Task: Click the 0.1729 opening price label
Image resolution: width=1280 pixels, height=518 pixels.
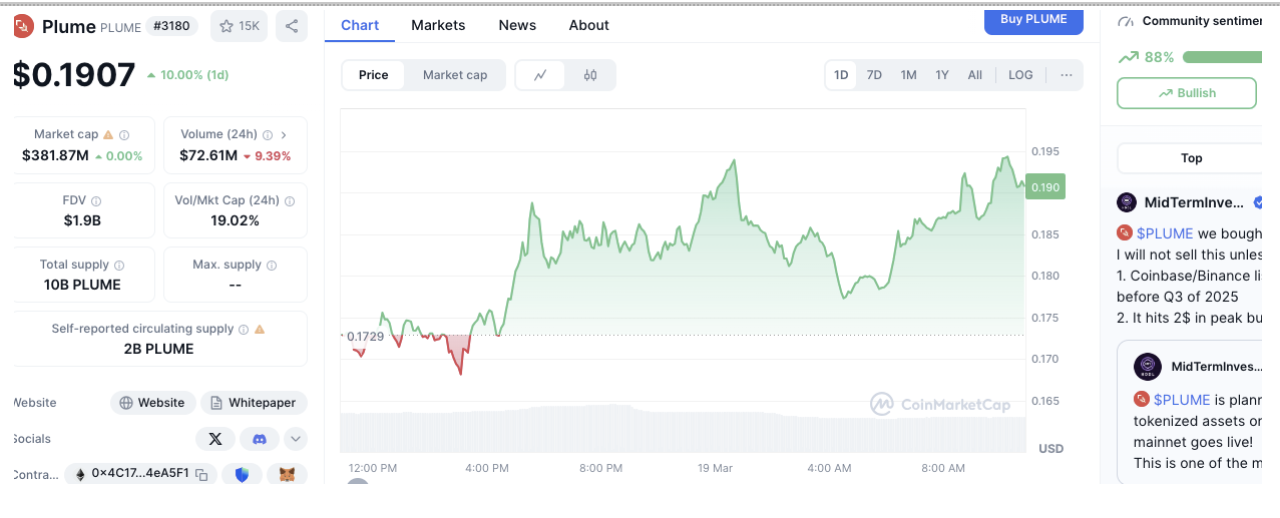Action: (x=364, y=336)
